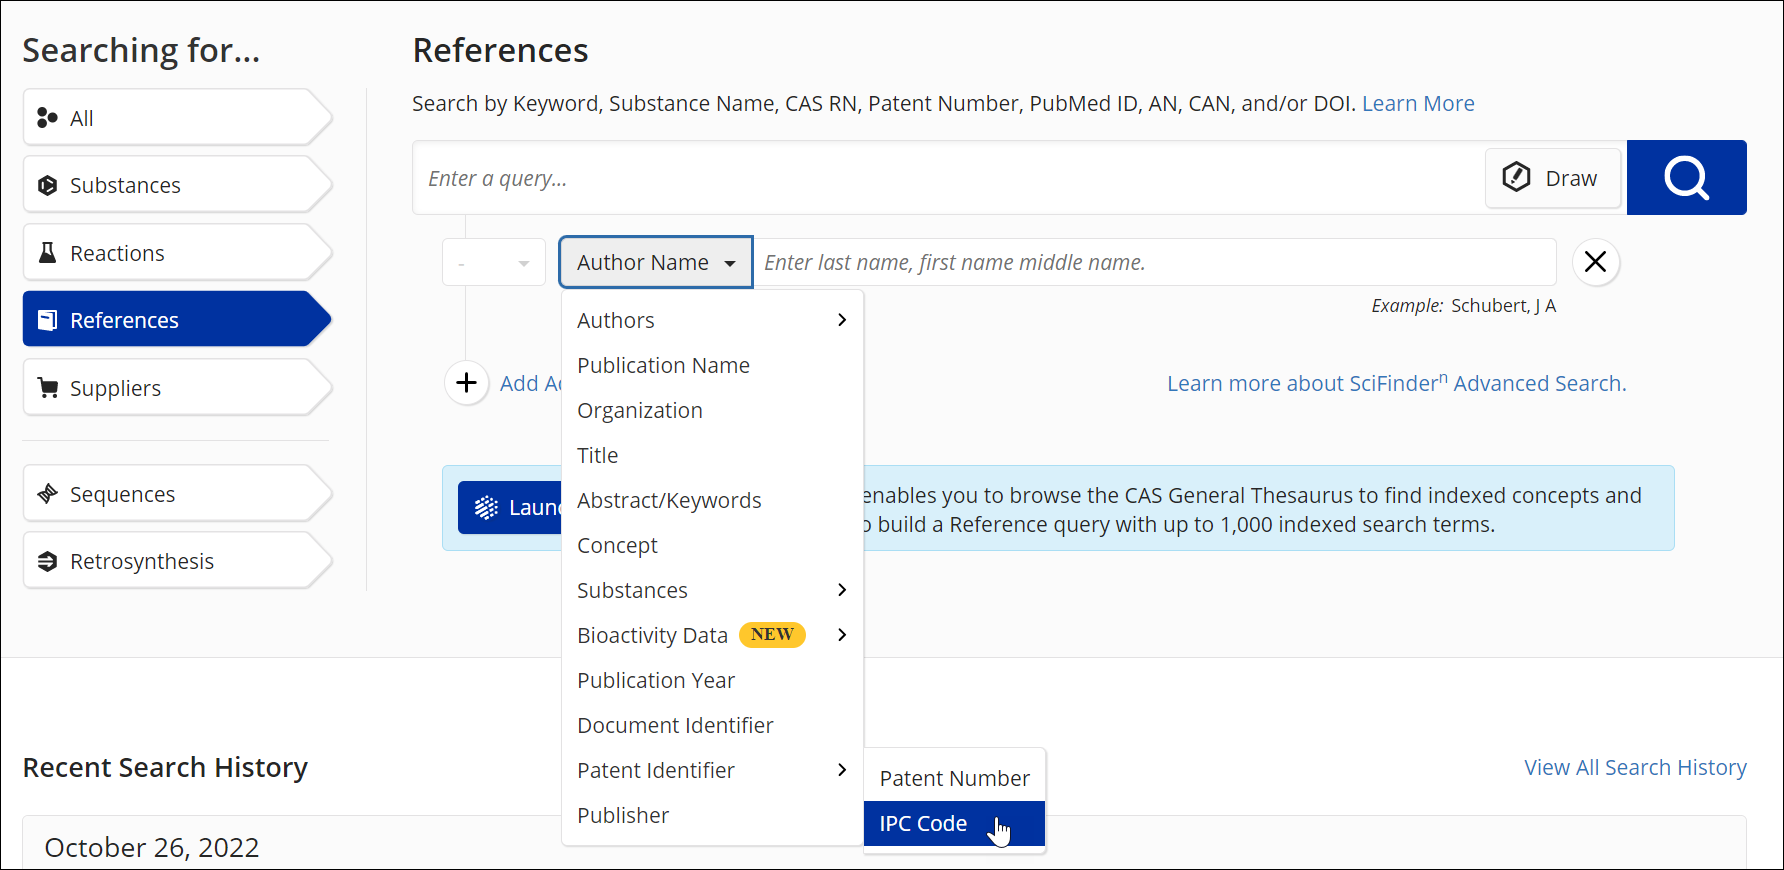This screenshot has height=870, width=1784.
Task: Open the Learn More link
Action: 1418,103
